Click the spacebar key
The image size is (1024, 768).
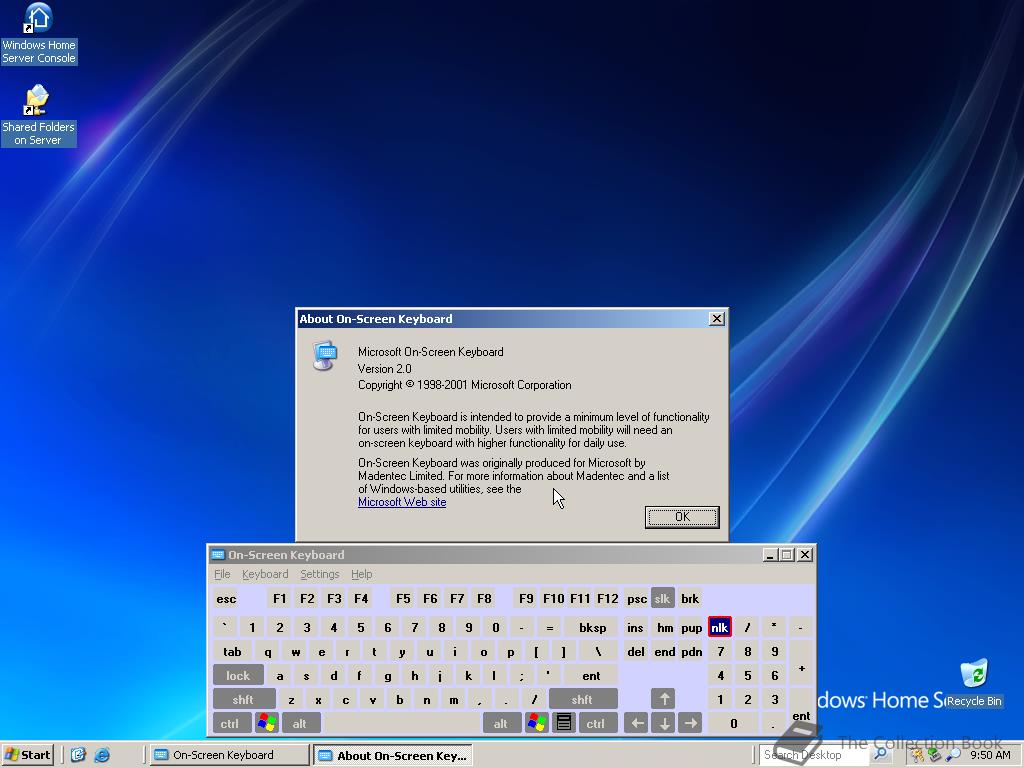pyautogui.click(x=402, y=723)
